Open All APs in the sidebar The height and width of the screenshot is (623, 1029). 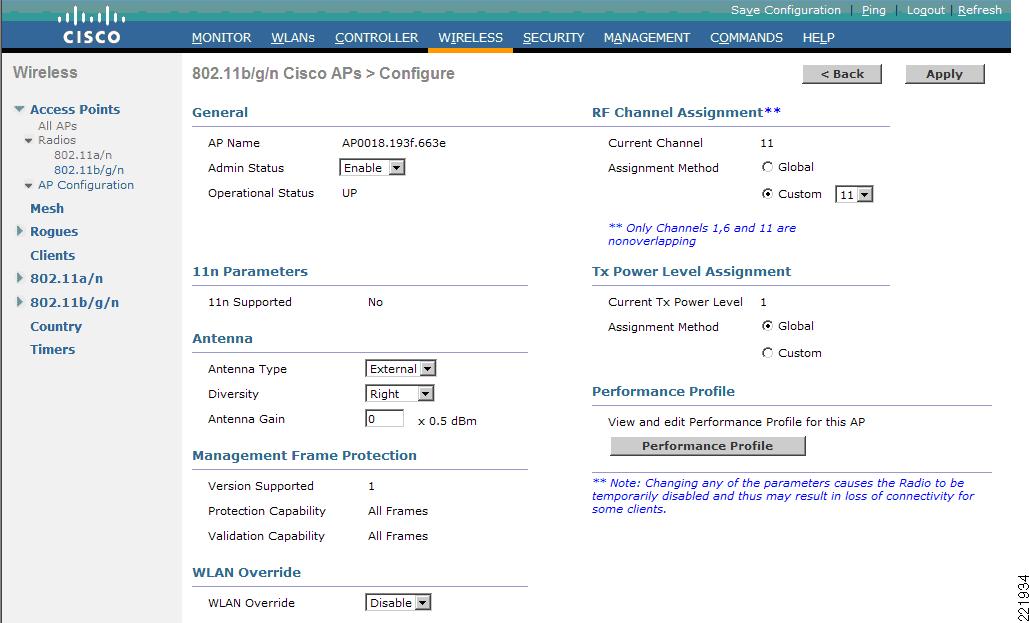57,125
